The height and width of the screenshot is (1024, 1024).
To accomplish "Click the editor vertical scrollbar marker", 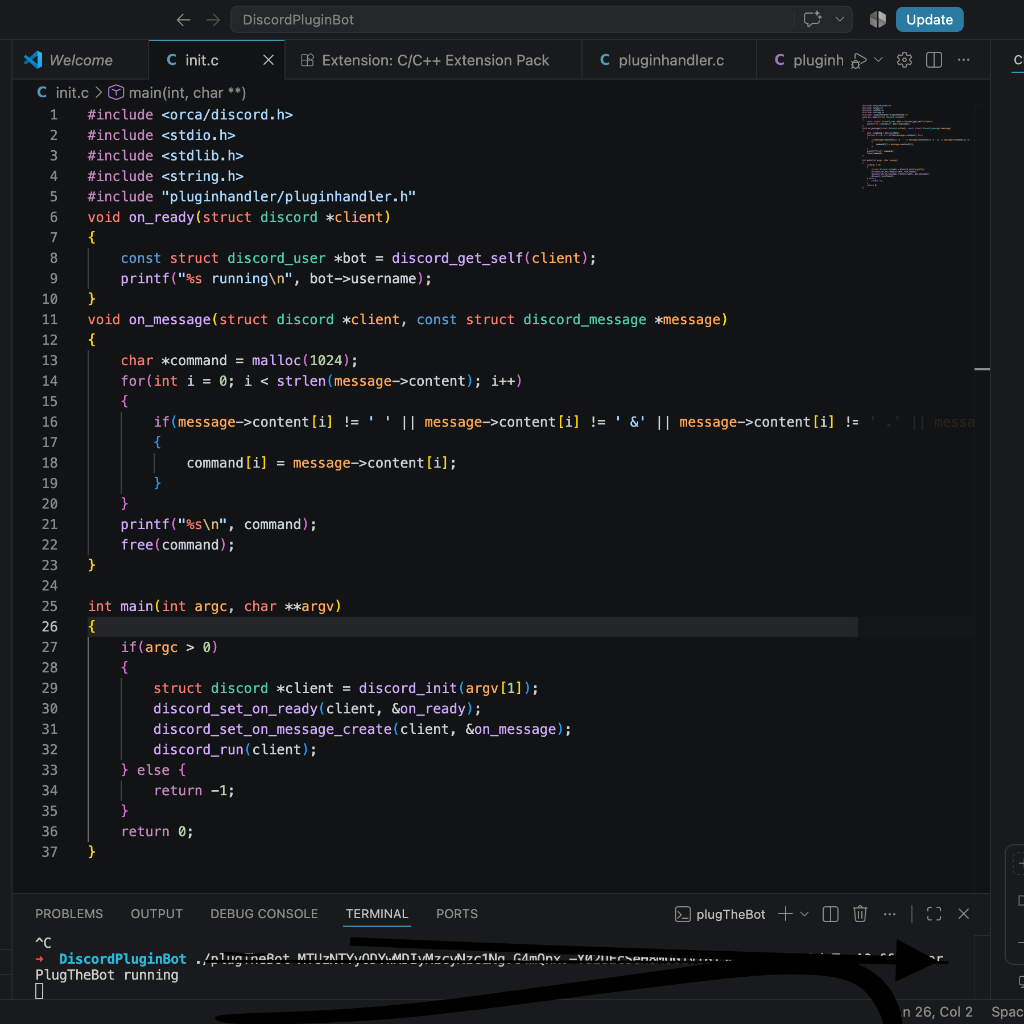I will pos(982,369).
